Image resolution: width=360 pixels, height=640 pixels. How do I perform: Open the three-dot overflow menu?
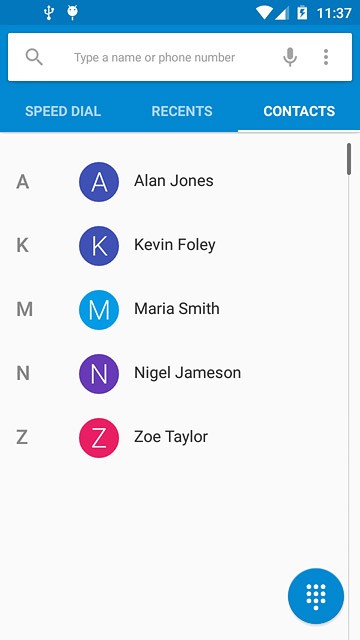click(x=326, y=57)
